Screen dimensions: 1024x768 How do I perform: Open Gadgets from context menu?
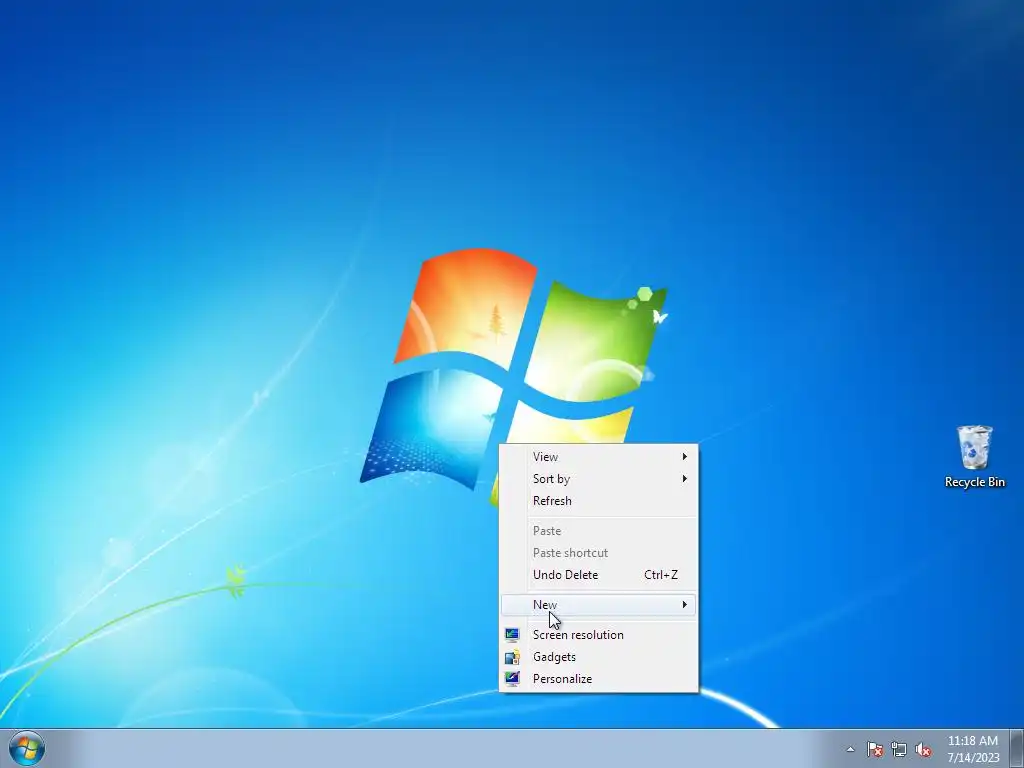[598, 657]
